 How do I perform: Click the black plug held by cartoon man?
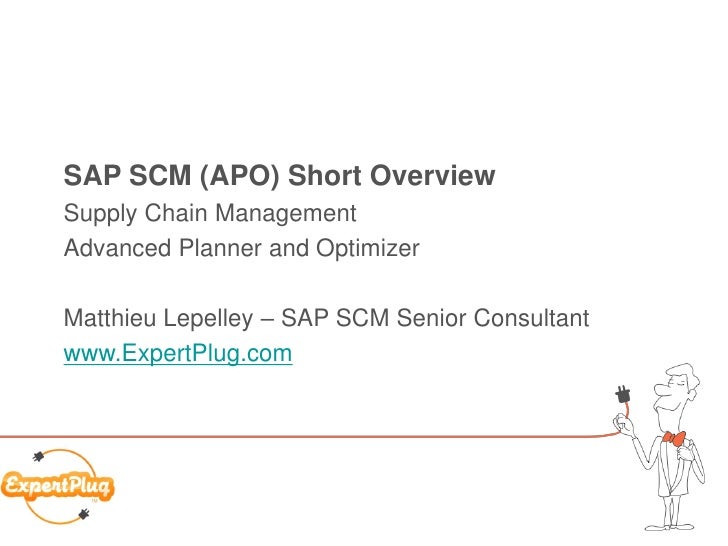pyautogui.click(x=623, y=394)
